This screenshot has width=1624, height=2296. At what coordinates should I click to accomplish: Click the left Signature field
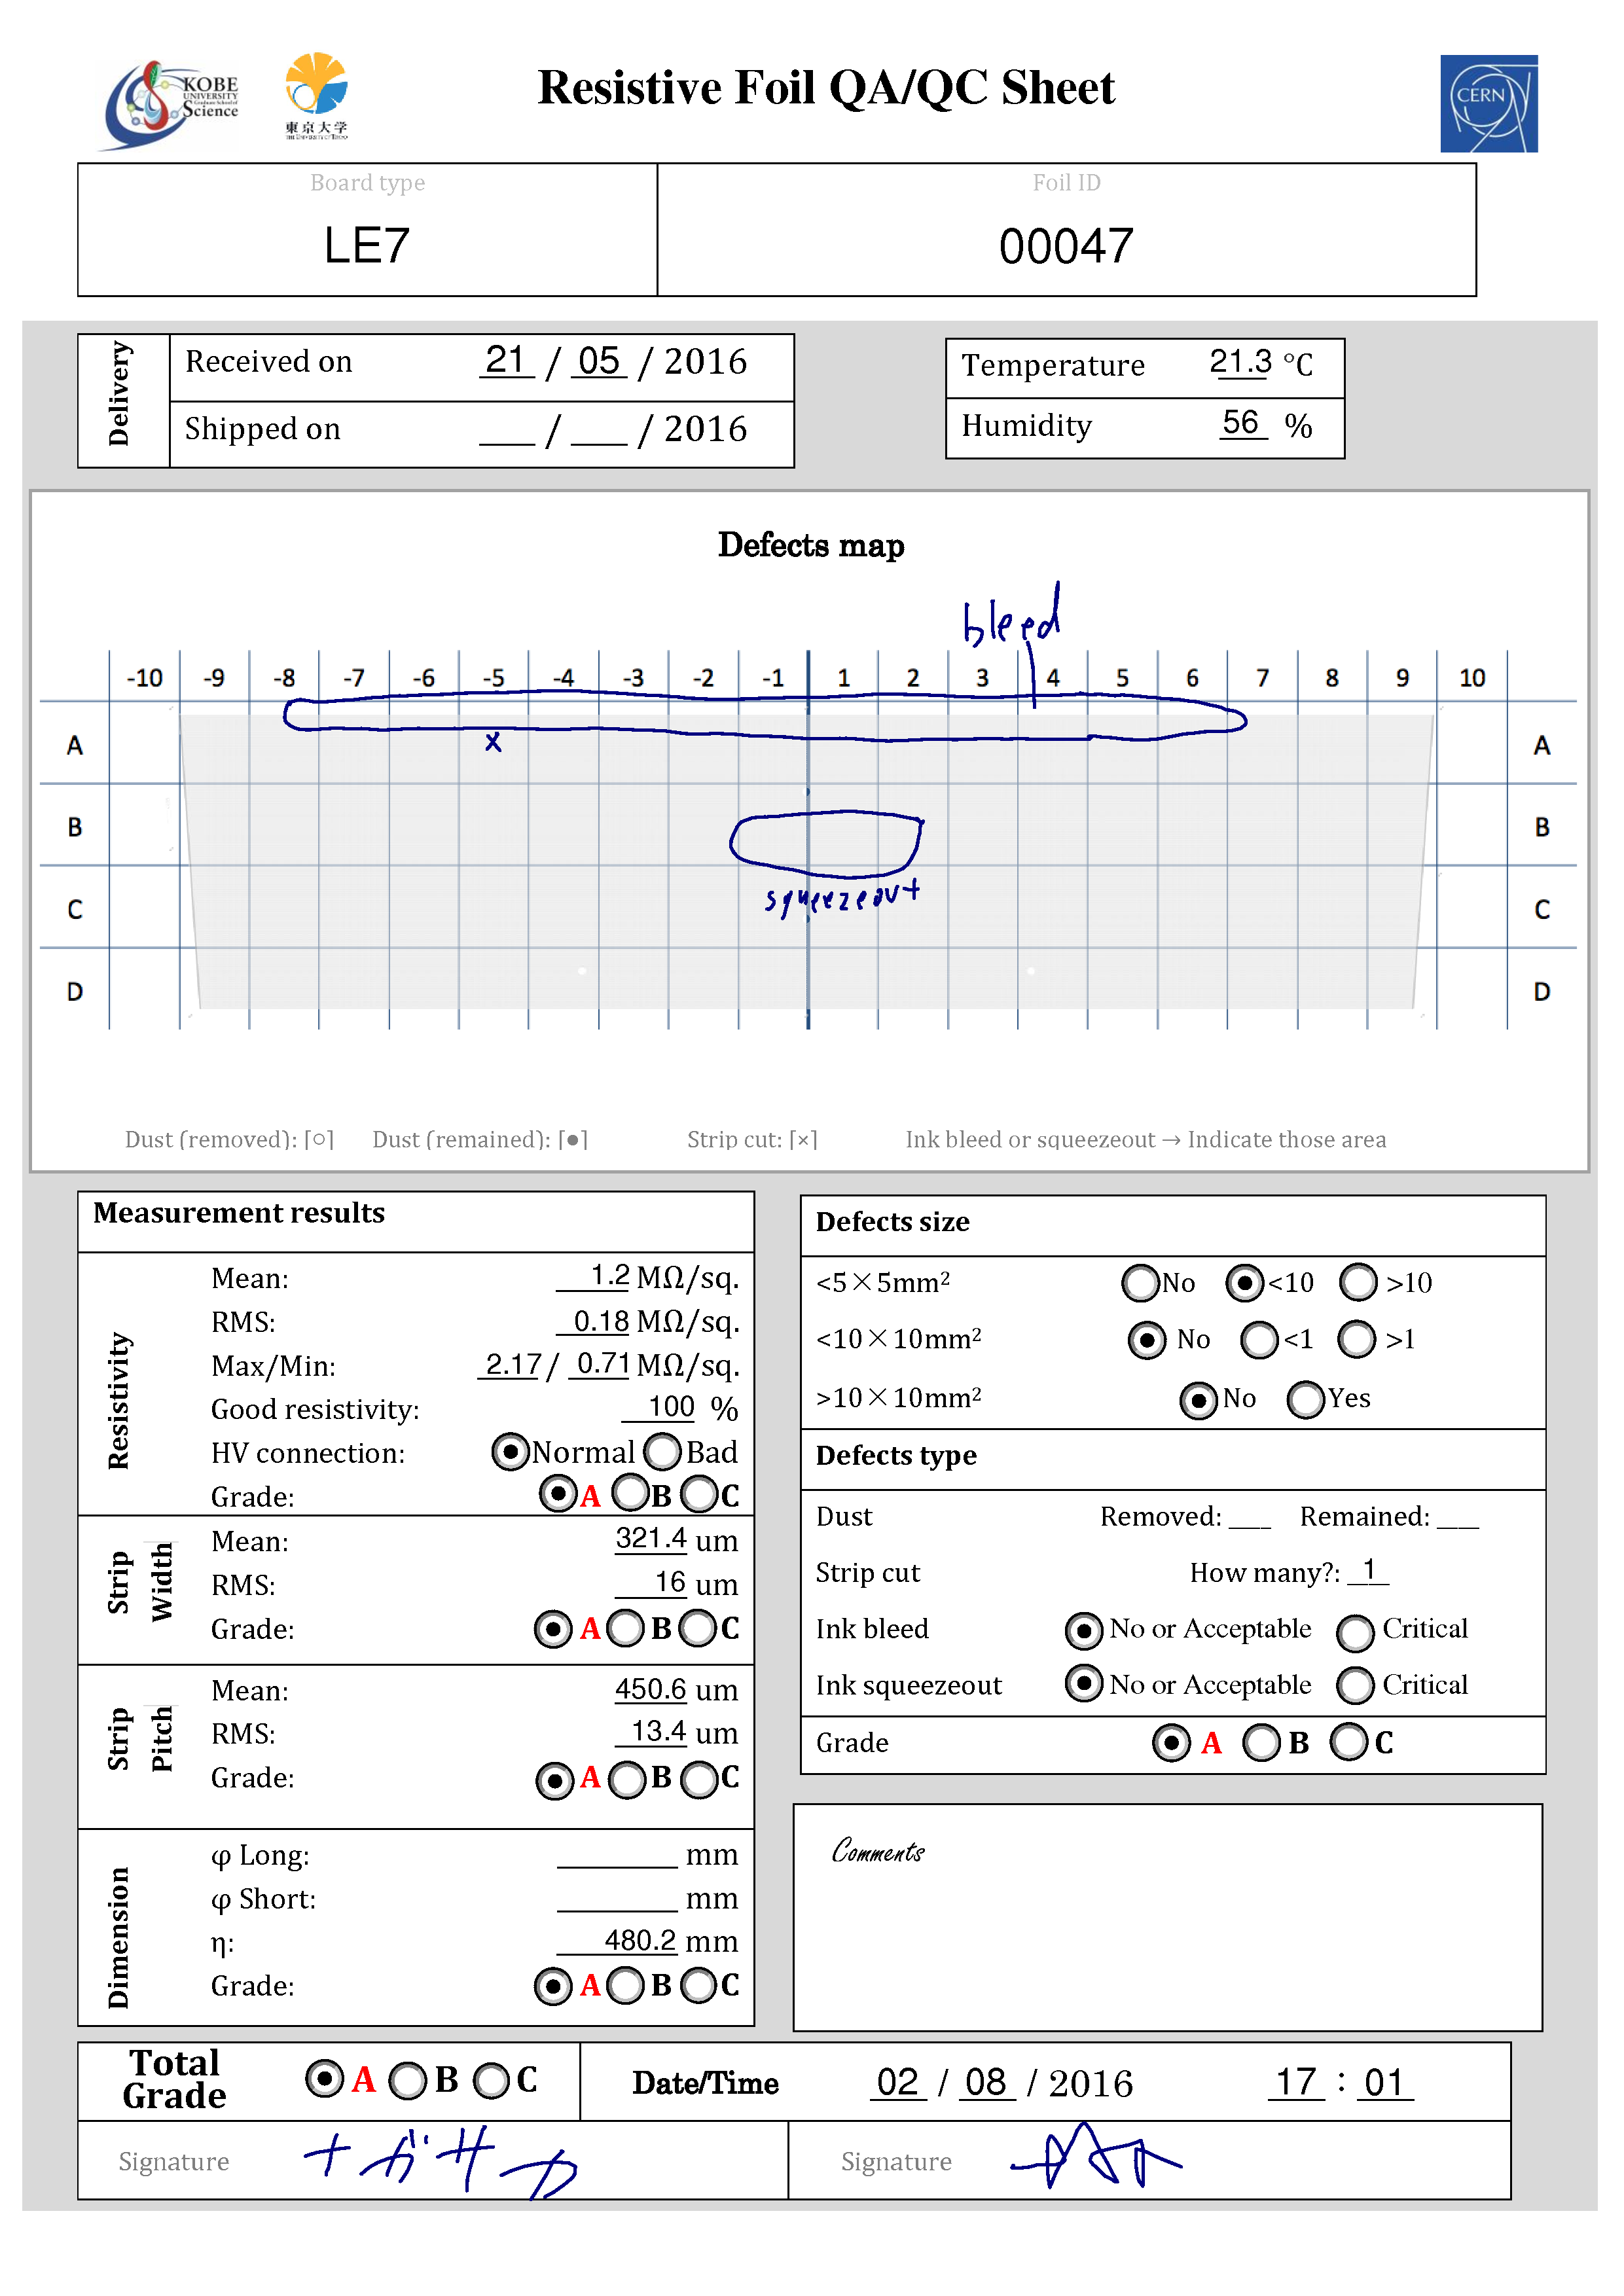click(433, 2161)
